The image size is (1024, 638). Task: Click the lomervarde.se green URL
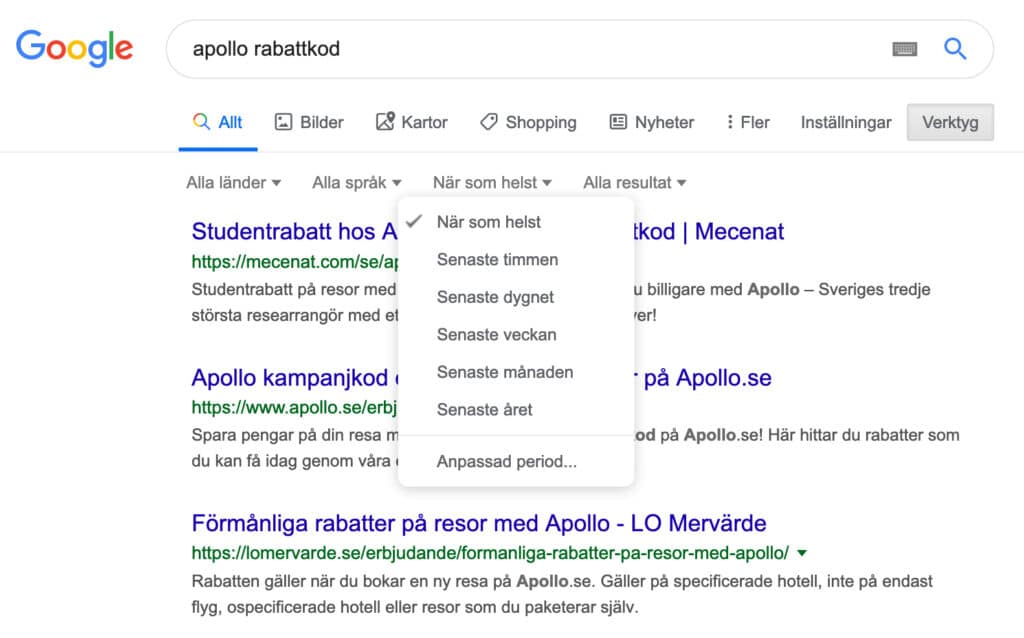[490, 552]
